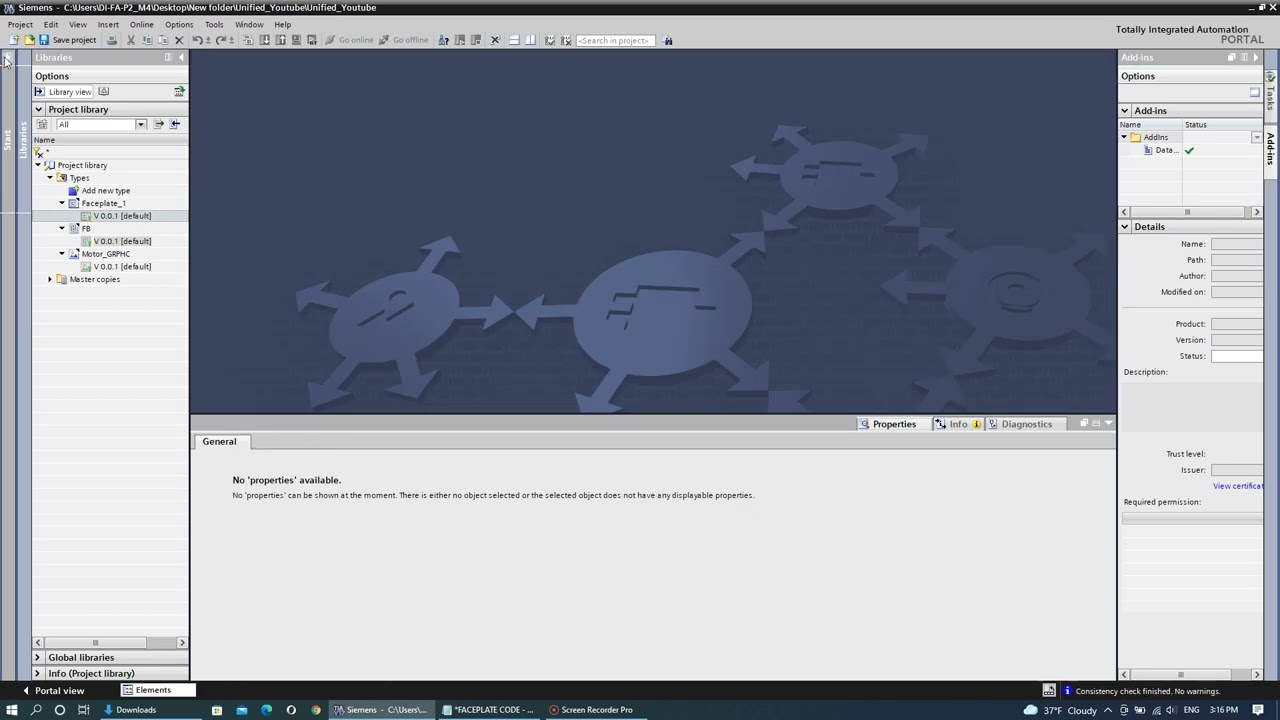The height and width of the screenshot is (720, 1280).
Task: Click the Go online toolbar button
Action: pos(349,40)
